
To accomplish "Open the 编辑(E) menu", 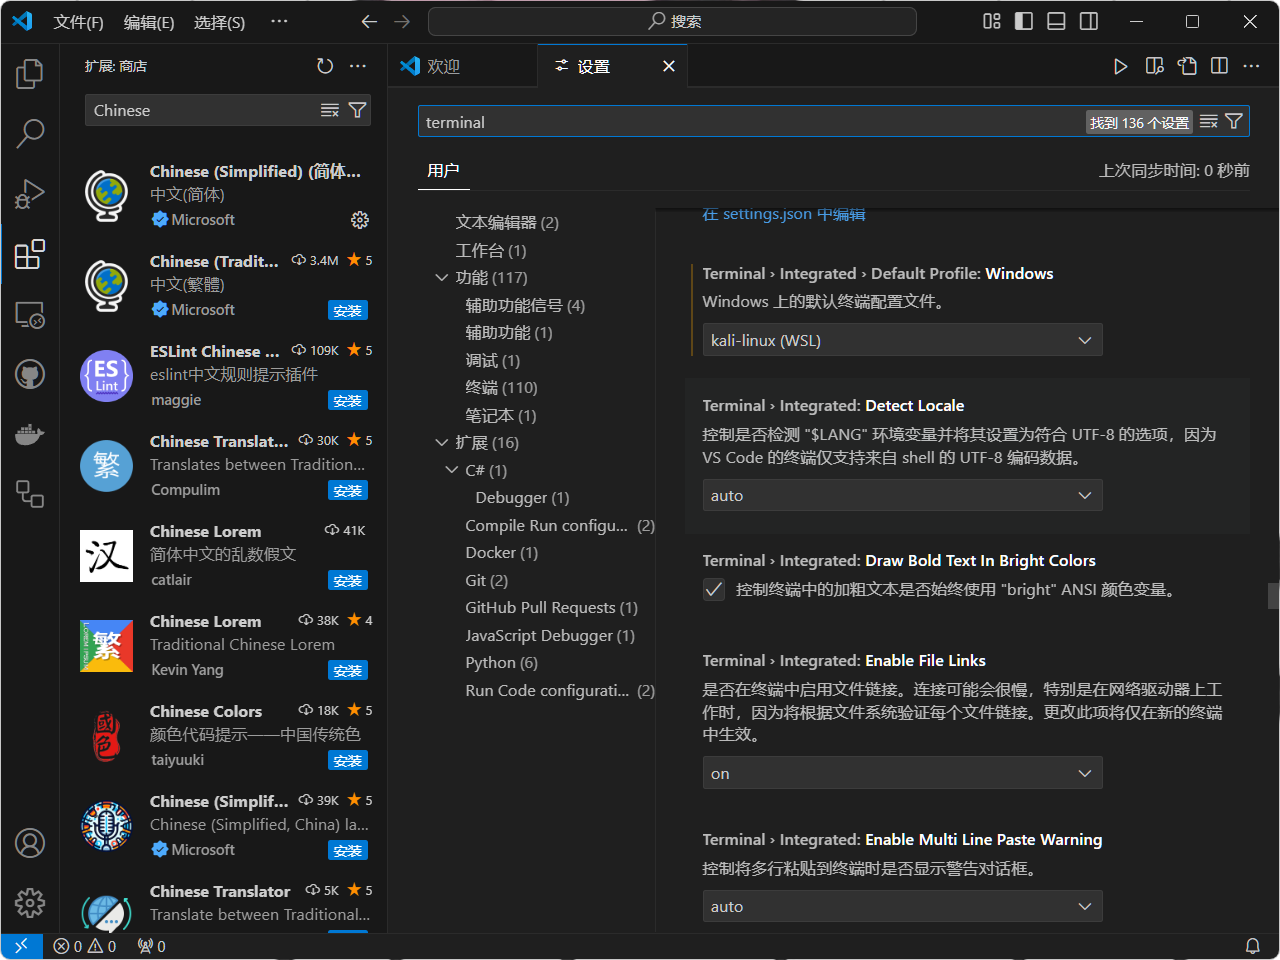I will pyautogui.click(x=149, y=22).
